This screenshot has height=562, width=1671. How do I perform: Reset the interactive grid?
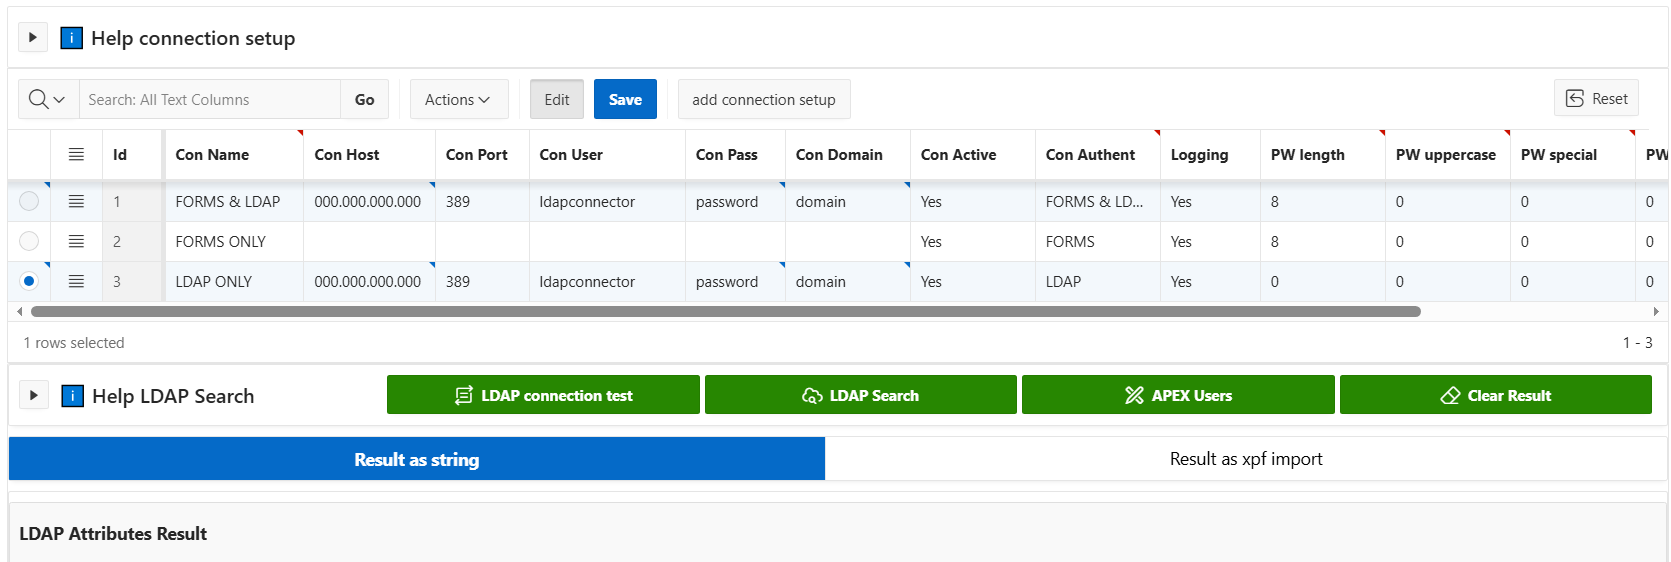1596,98
